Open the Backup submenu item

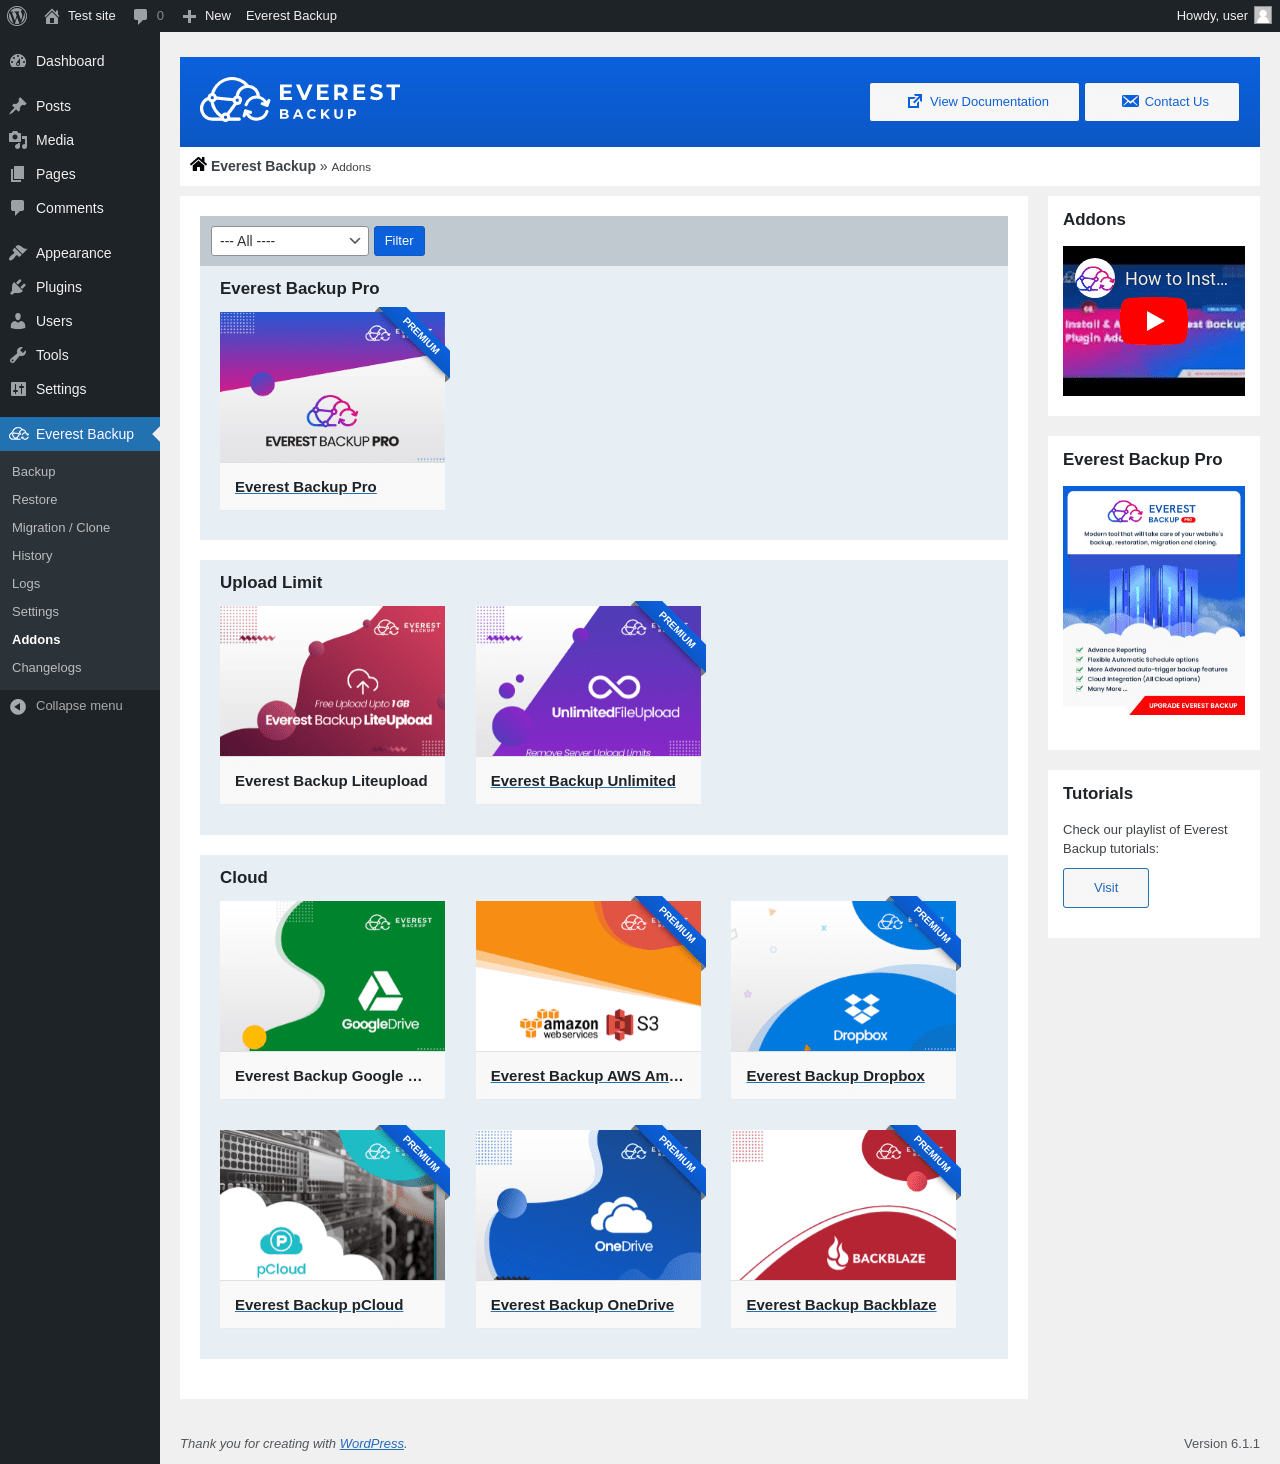coord(34,472)
